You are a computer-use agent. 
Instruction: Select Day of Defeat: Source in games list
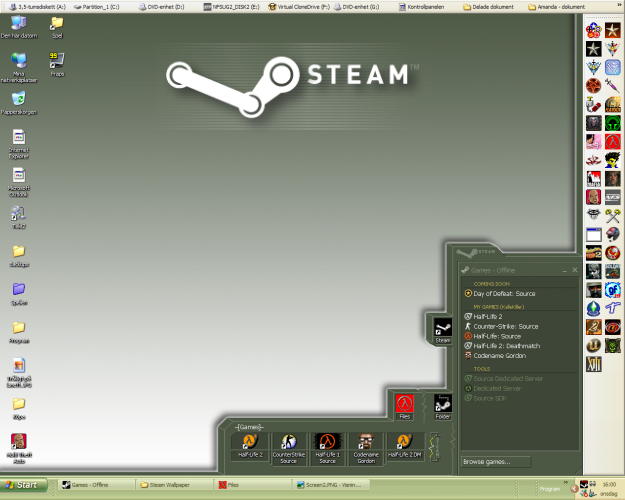coord(505,293)
